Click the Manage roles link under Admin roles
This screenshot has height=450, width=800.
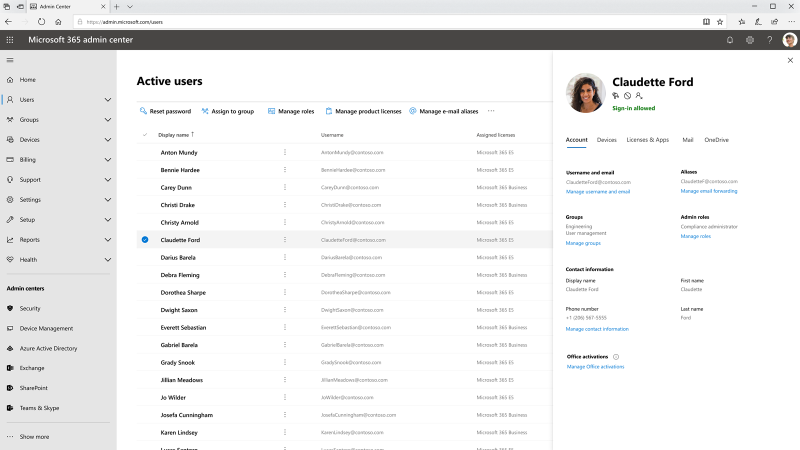point(695,236)
